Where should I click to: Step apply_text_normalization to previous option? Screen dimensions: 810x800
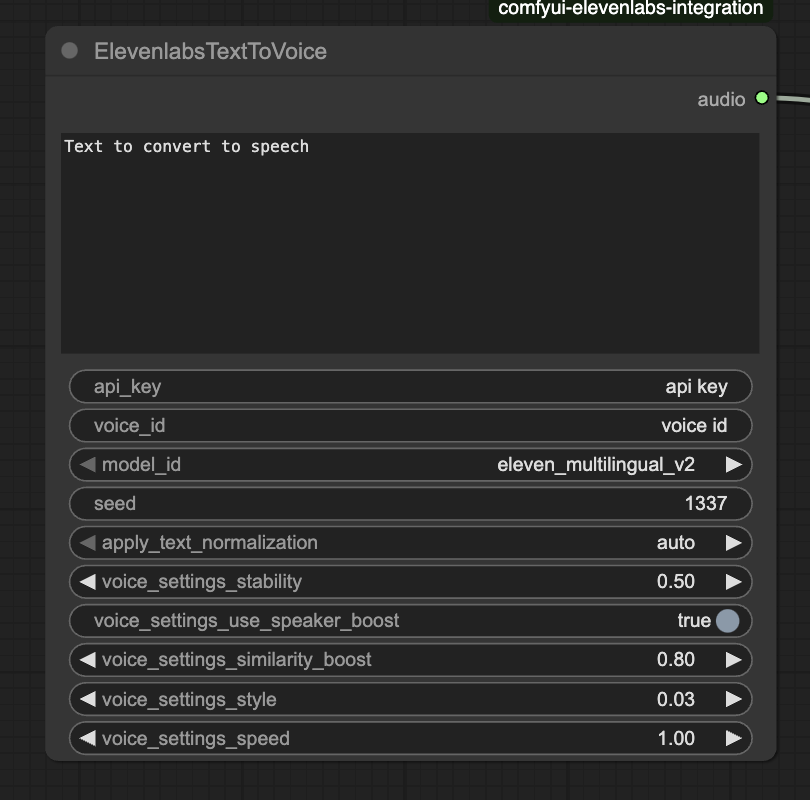(87, 542)
